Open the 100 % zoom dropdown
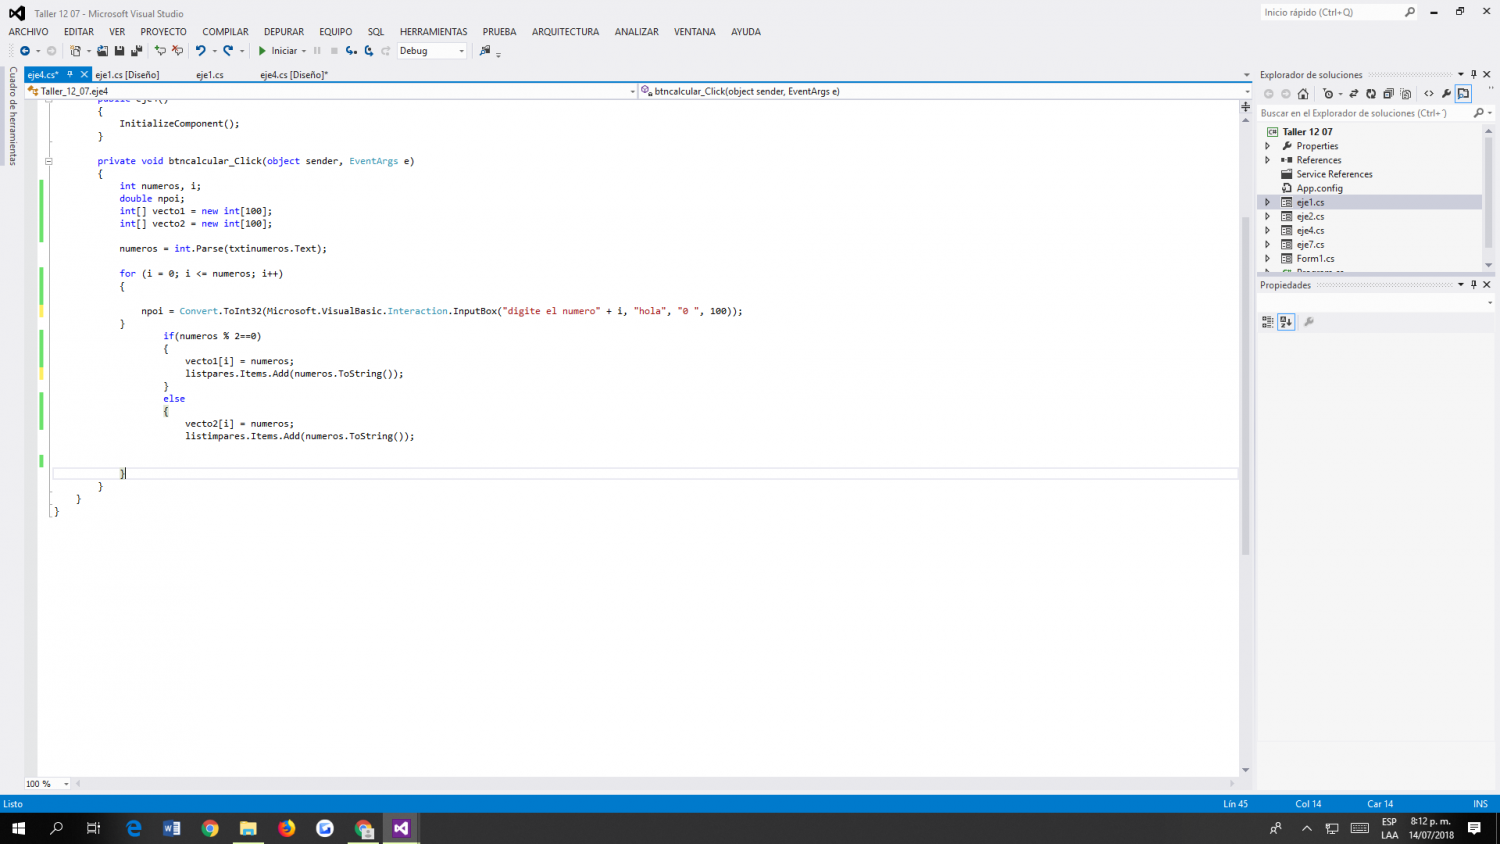 (66, 784)
